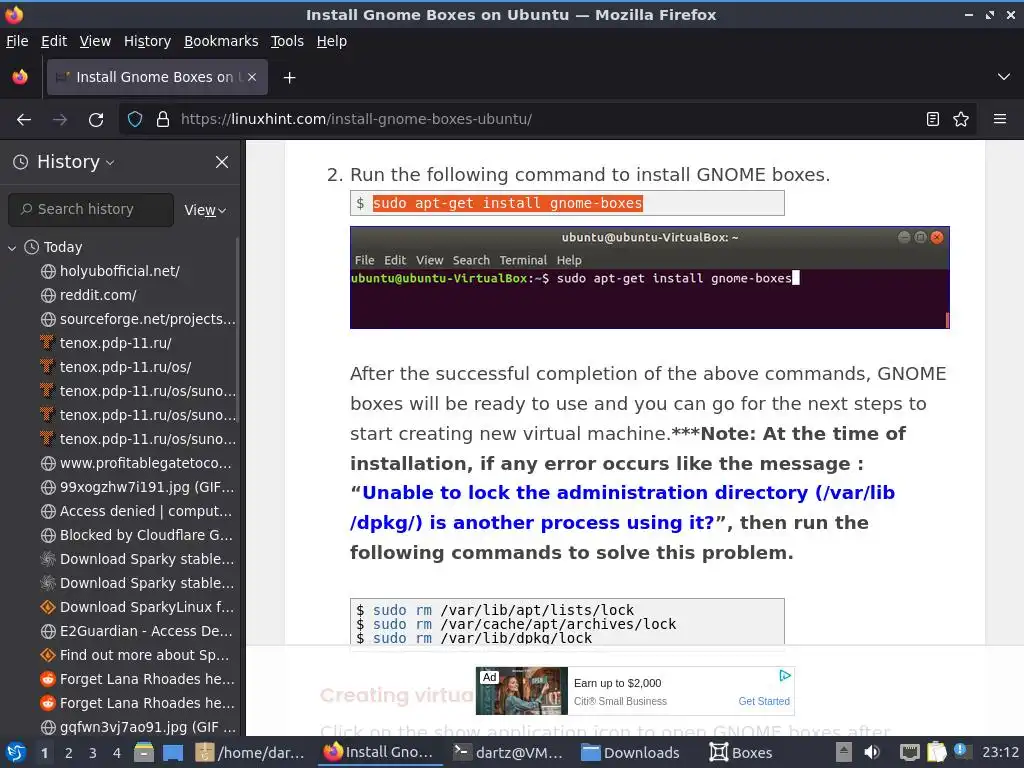This screenshot has width=1024, height=768.
Task: Select the Install Gnome Boxes tab
Action: 157,77
